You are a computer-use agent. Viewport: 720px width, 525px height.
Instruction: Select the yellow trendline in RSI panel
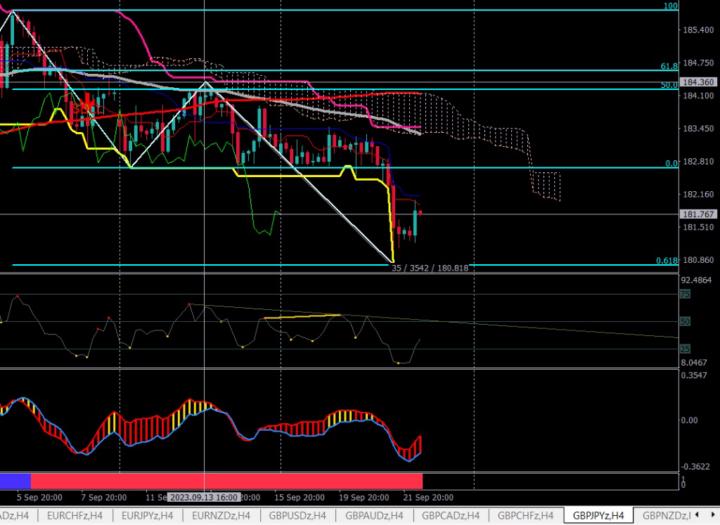[300, 317]
